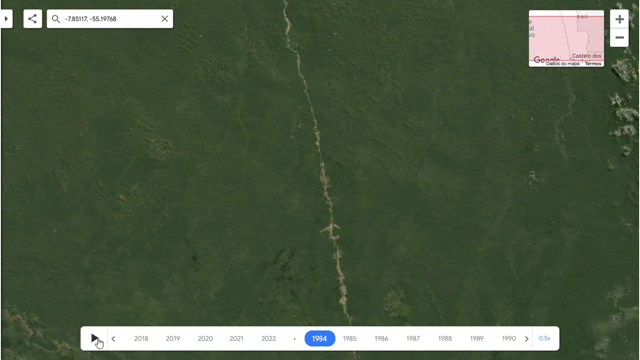
Task: Zoom out with the minus button
Action: tap(619, 38)
